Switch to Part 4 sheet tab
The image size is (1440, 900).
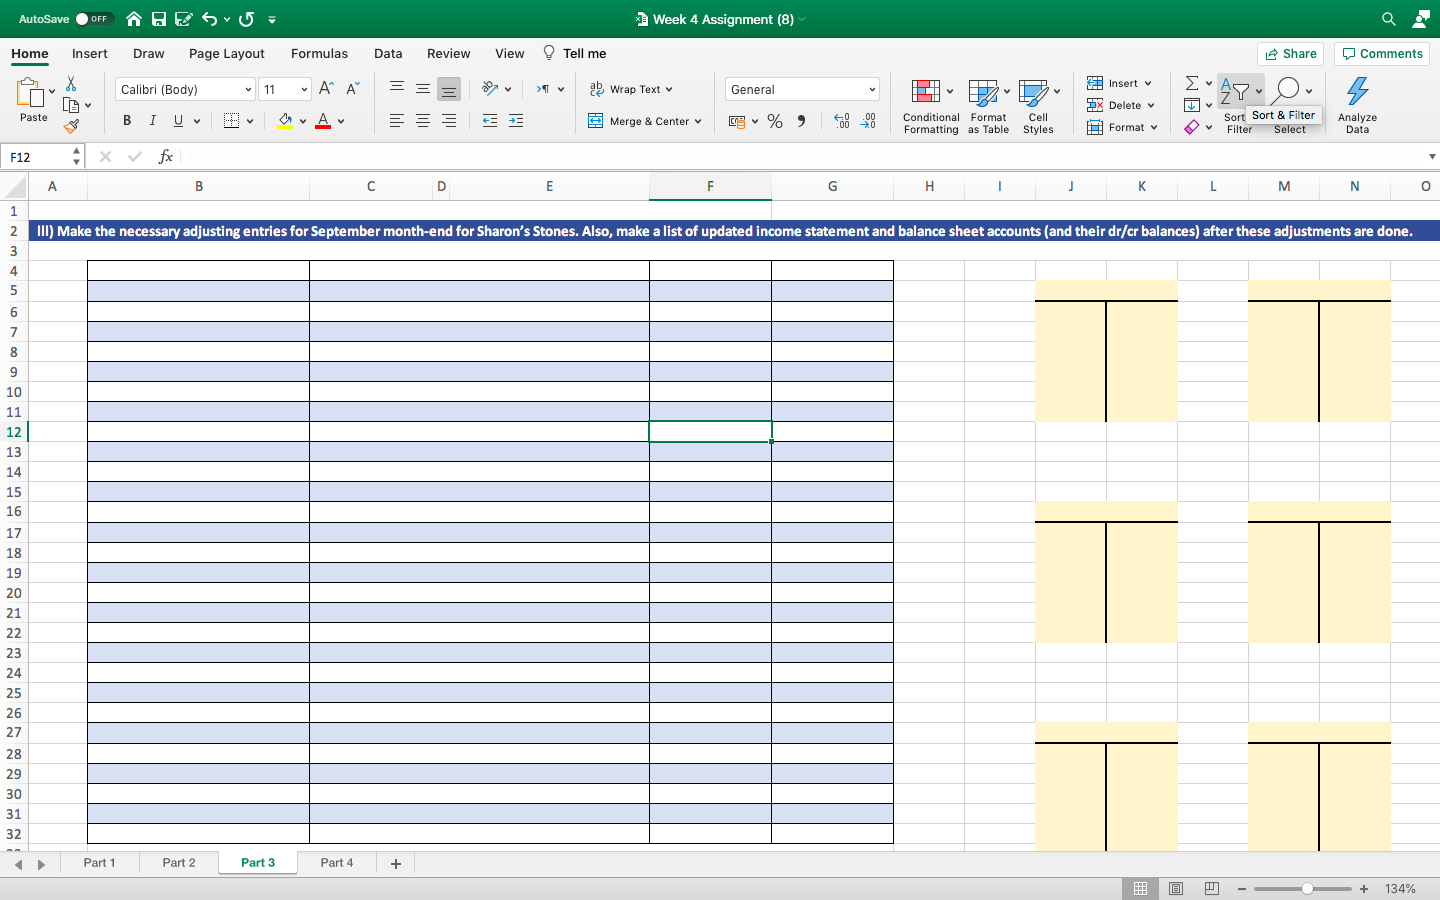(x=337, y=863)
